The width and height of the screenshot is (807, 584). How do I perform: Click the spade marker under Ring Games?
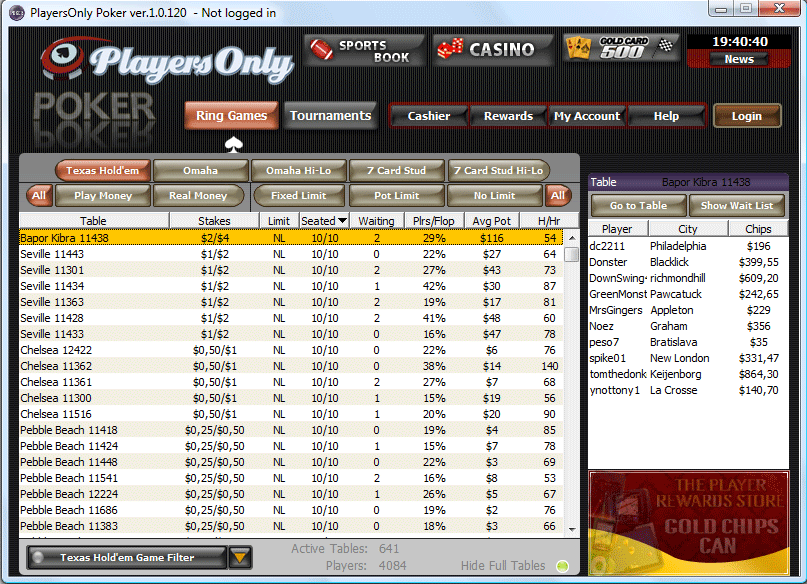(x=234, y=145)
